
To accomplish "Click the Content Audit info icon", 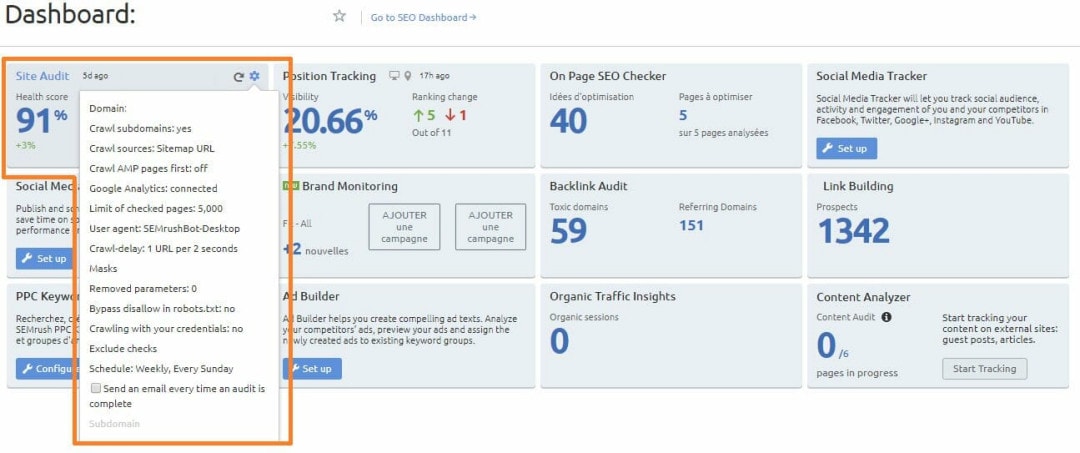I will [886, 317].
